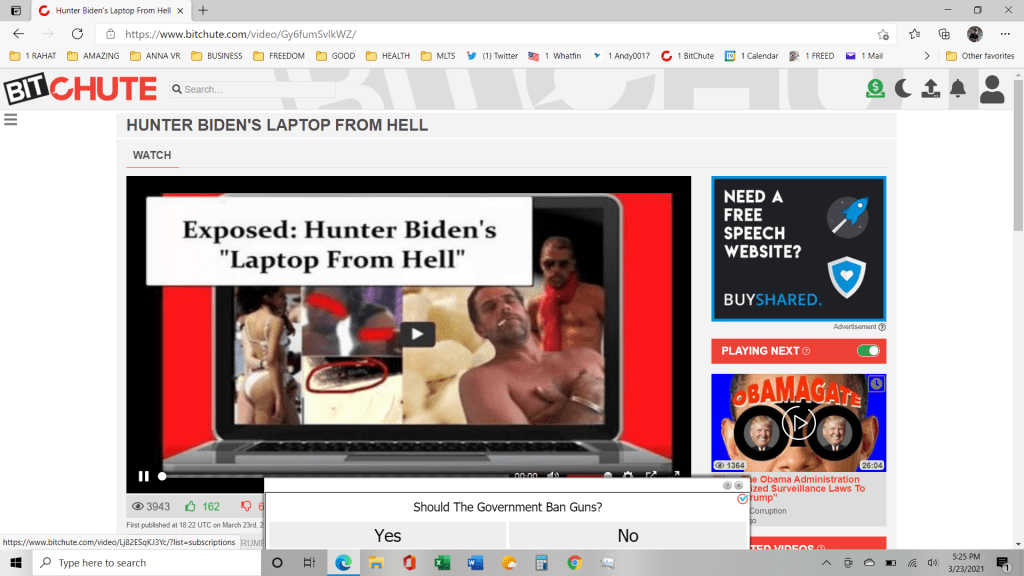Click the video progress bar

330,477
